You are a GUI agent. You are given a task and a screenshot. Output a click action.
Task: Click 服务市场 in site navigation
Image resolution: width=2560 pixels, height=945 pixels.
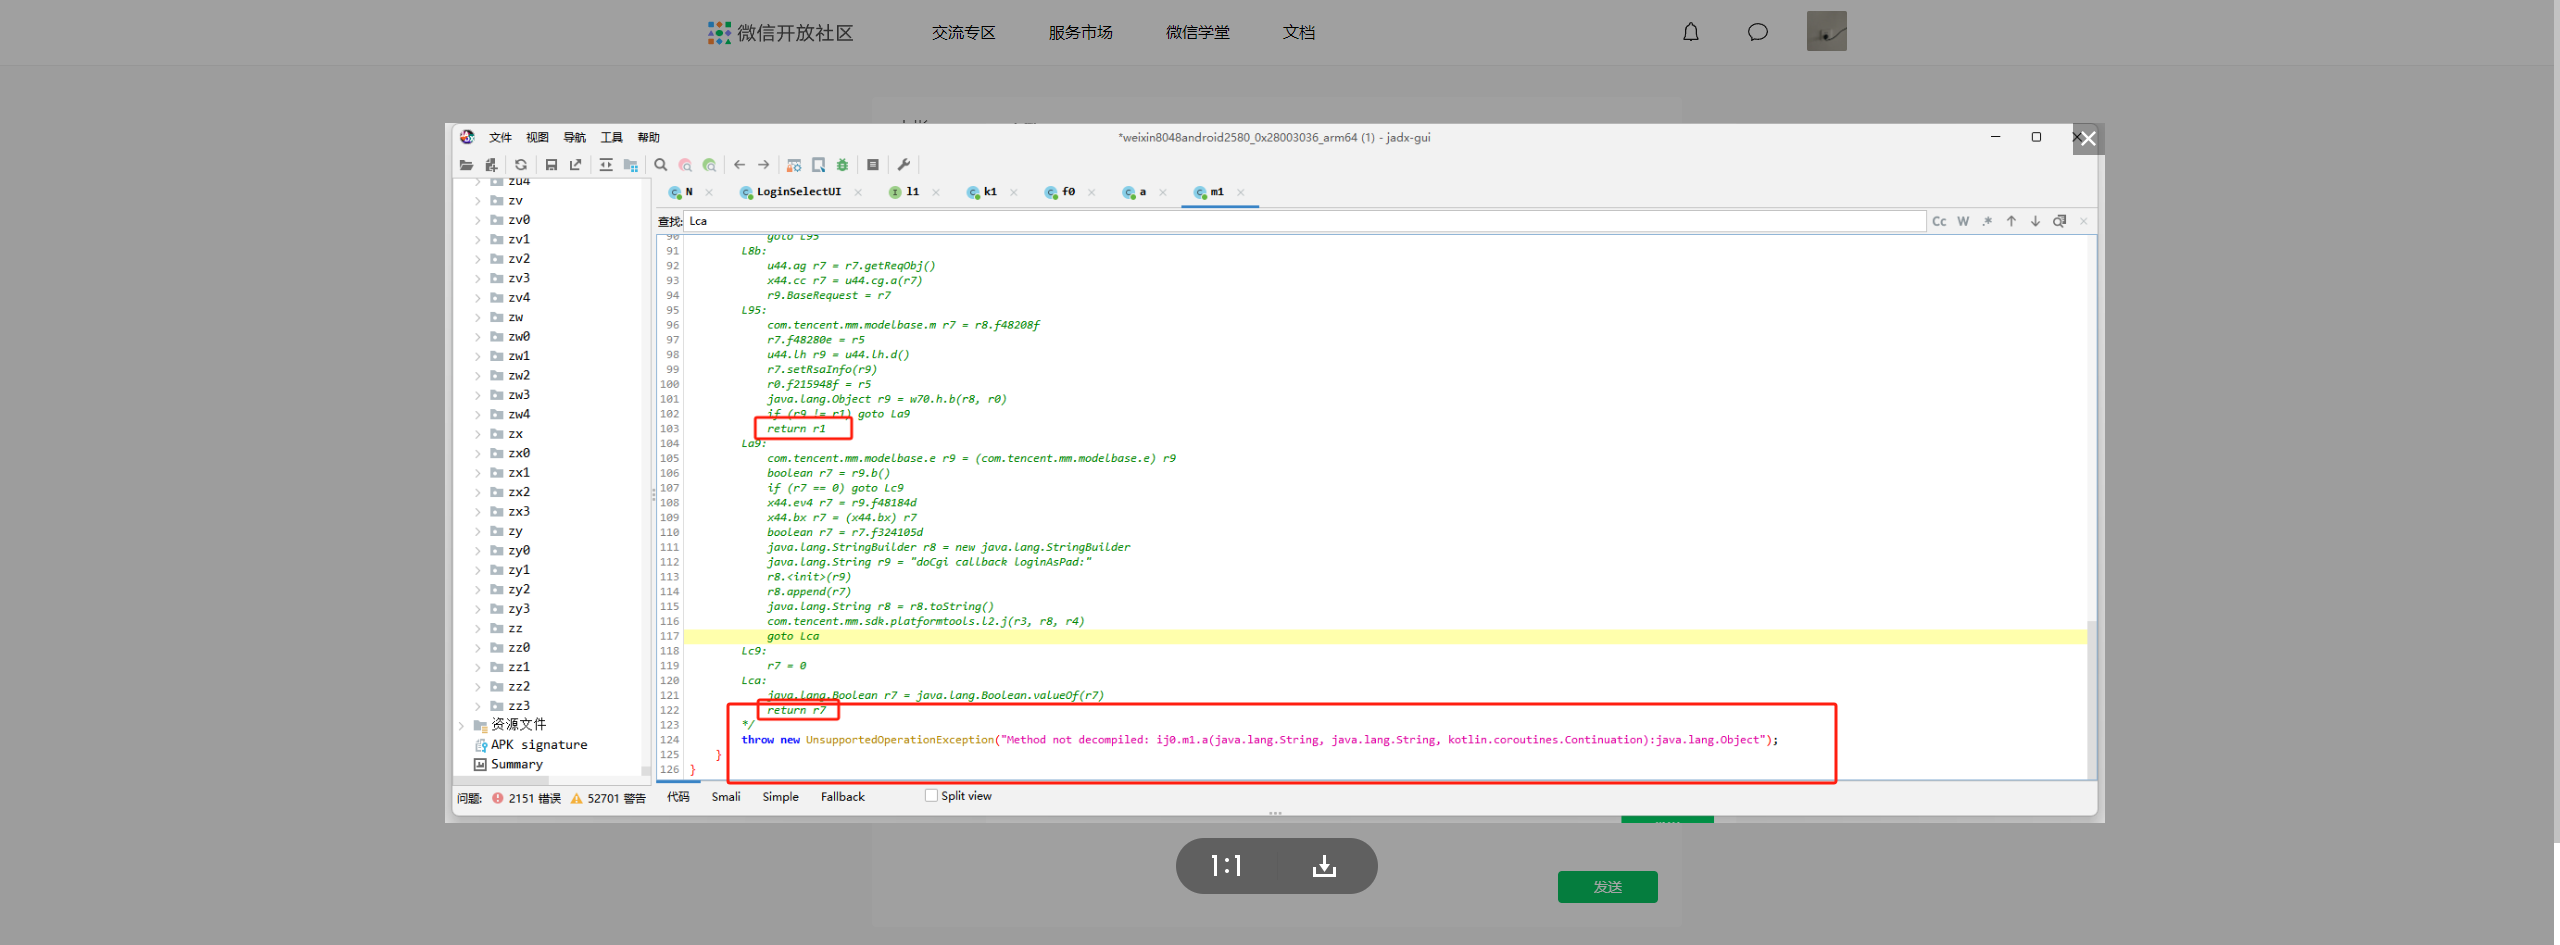(x=1081, y=32)
